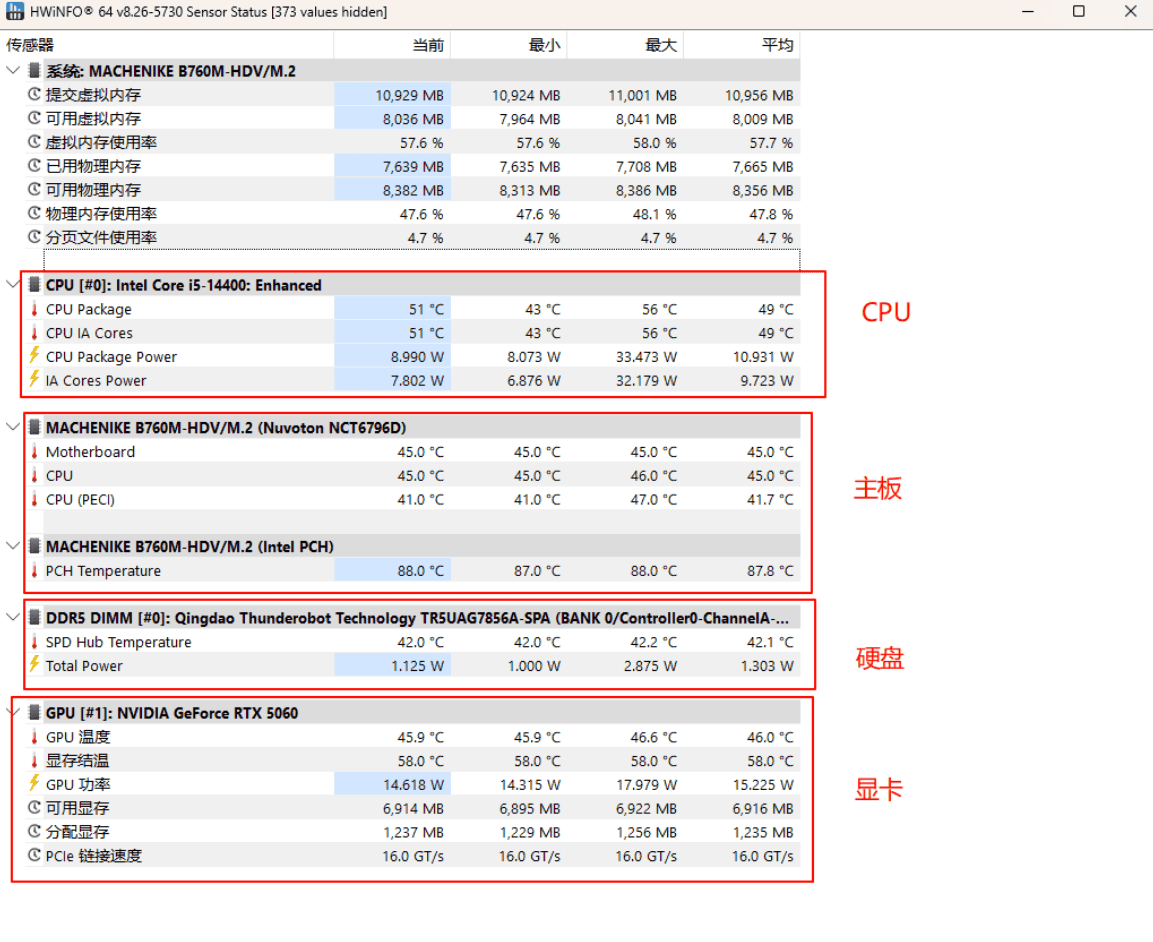Click the PCH Temperature row label
The image size is (1153, 942).
(103, 571)
